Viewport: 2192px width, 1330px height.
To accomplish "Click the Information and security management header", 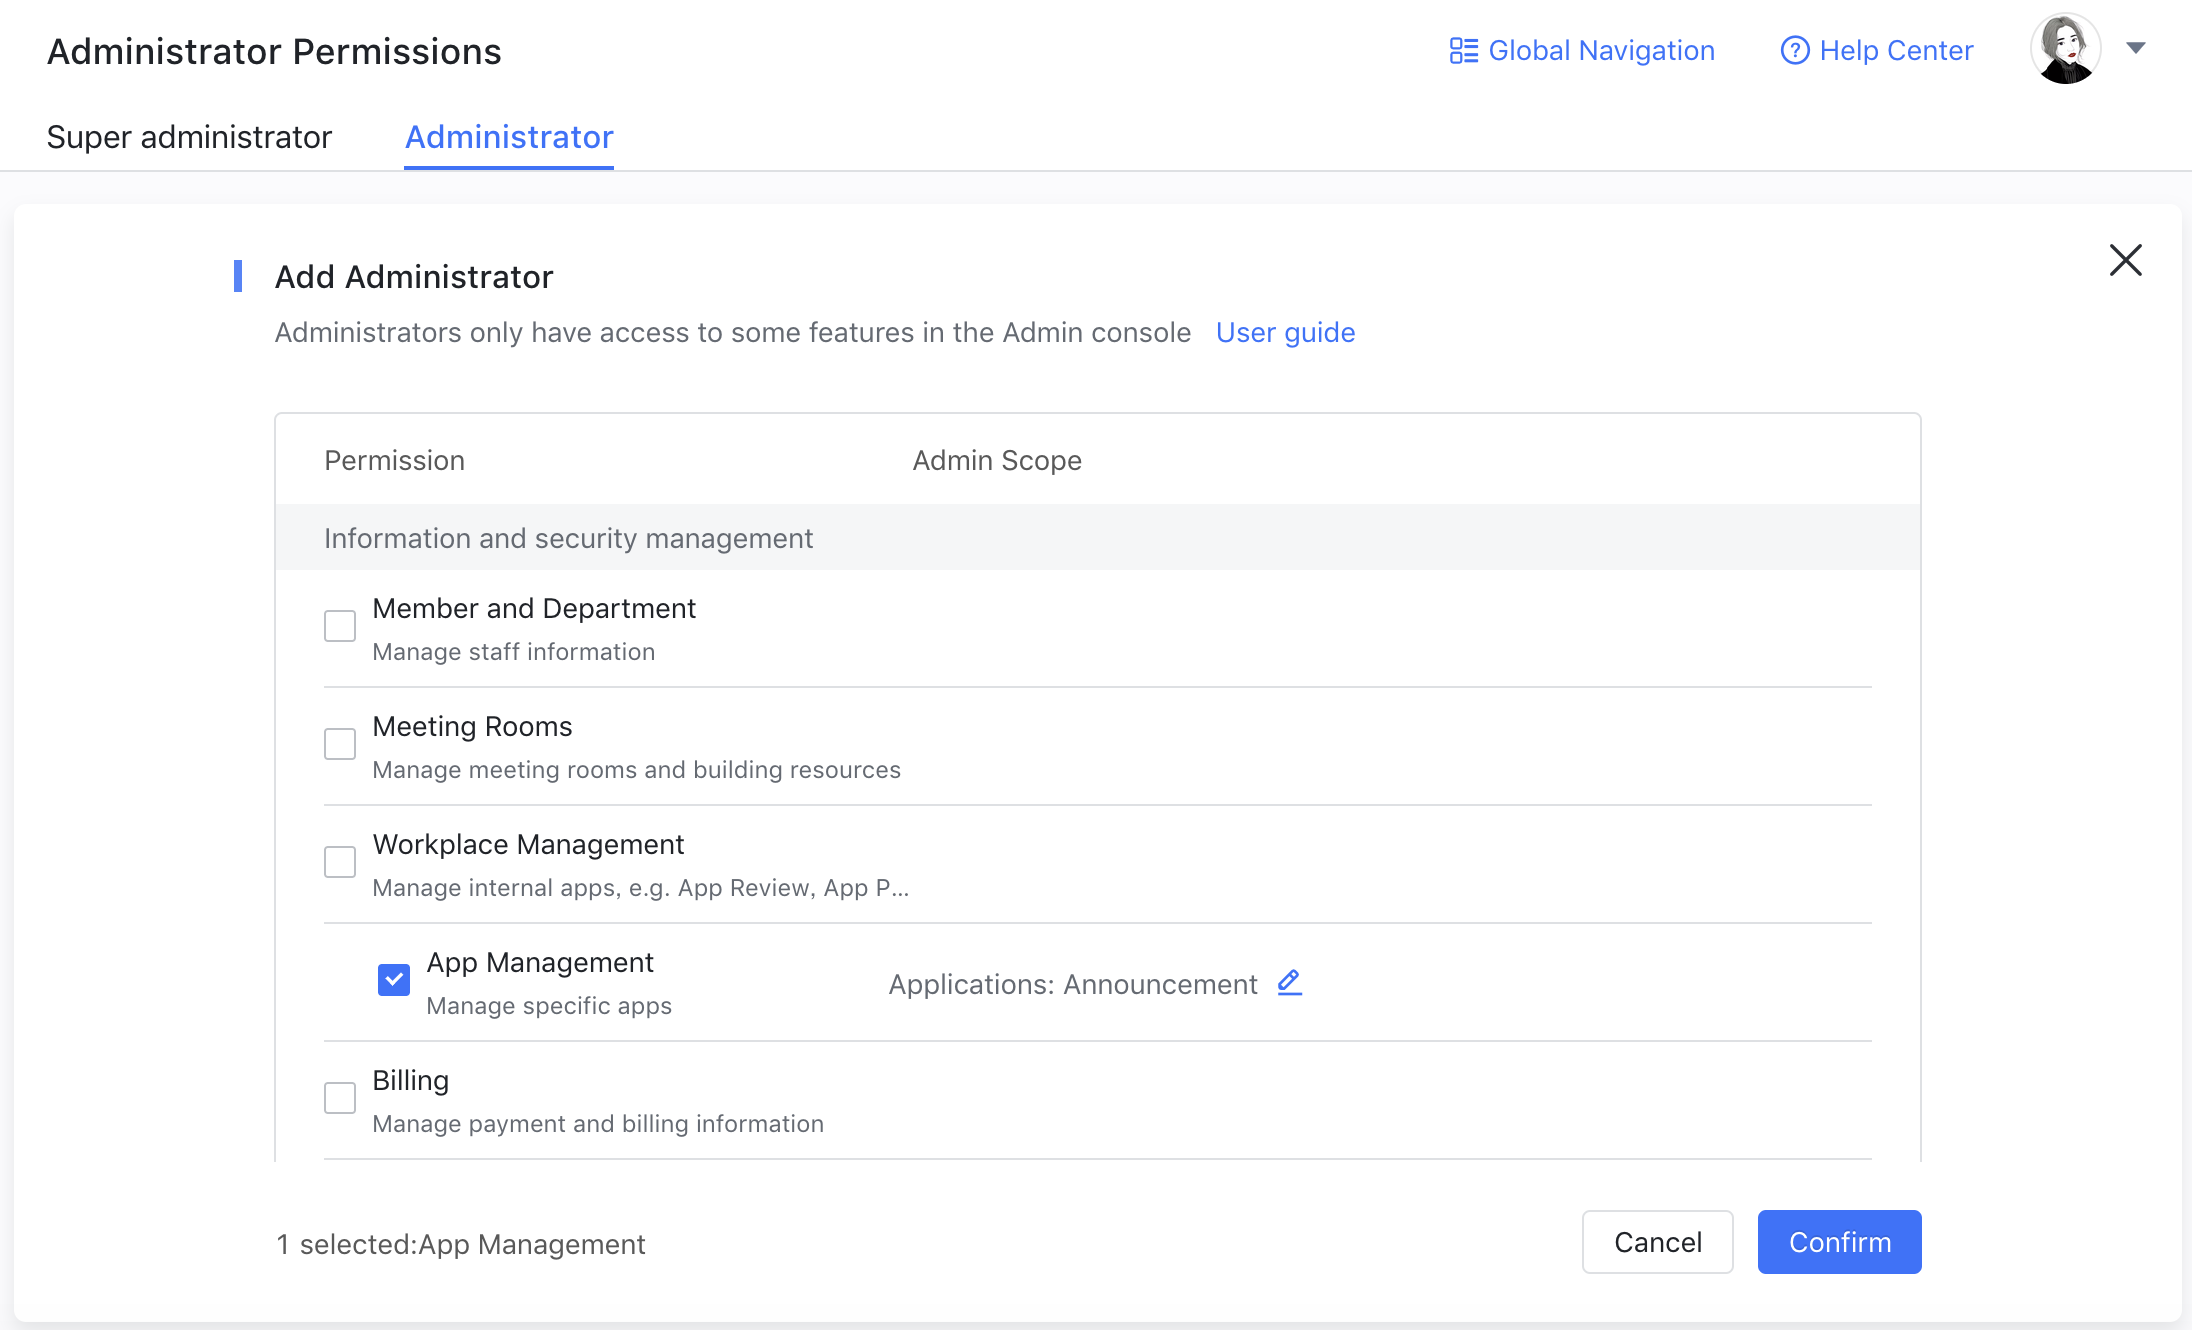I will 568,538.
